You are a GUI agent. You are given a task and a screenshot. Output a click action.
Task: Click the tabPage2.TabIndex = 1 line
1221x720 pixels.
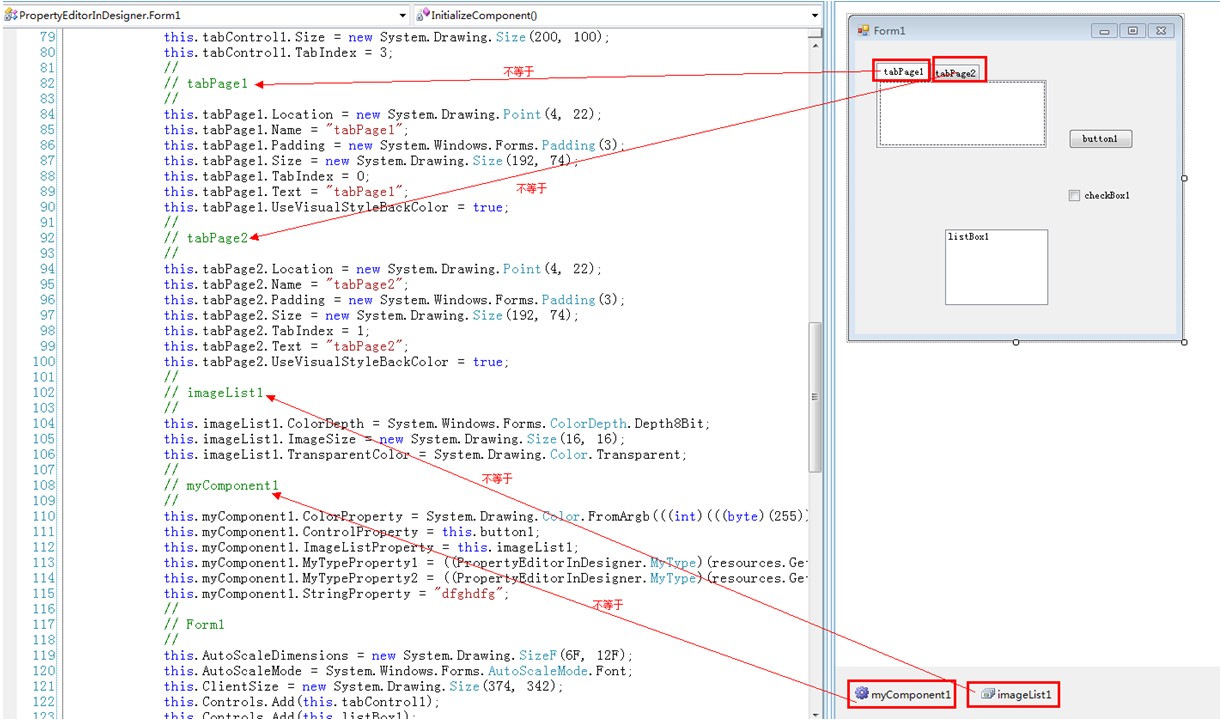click(x=267, y=331)
